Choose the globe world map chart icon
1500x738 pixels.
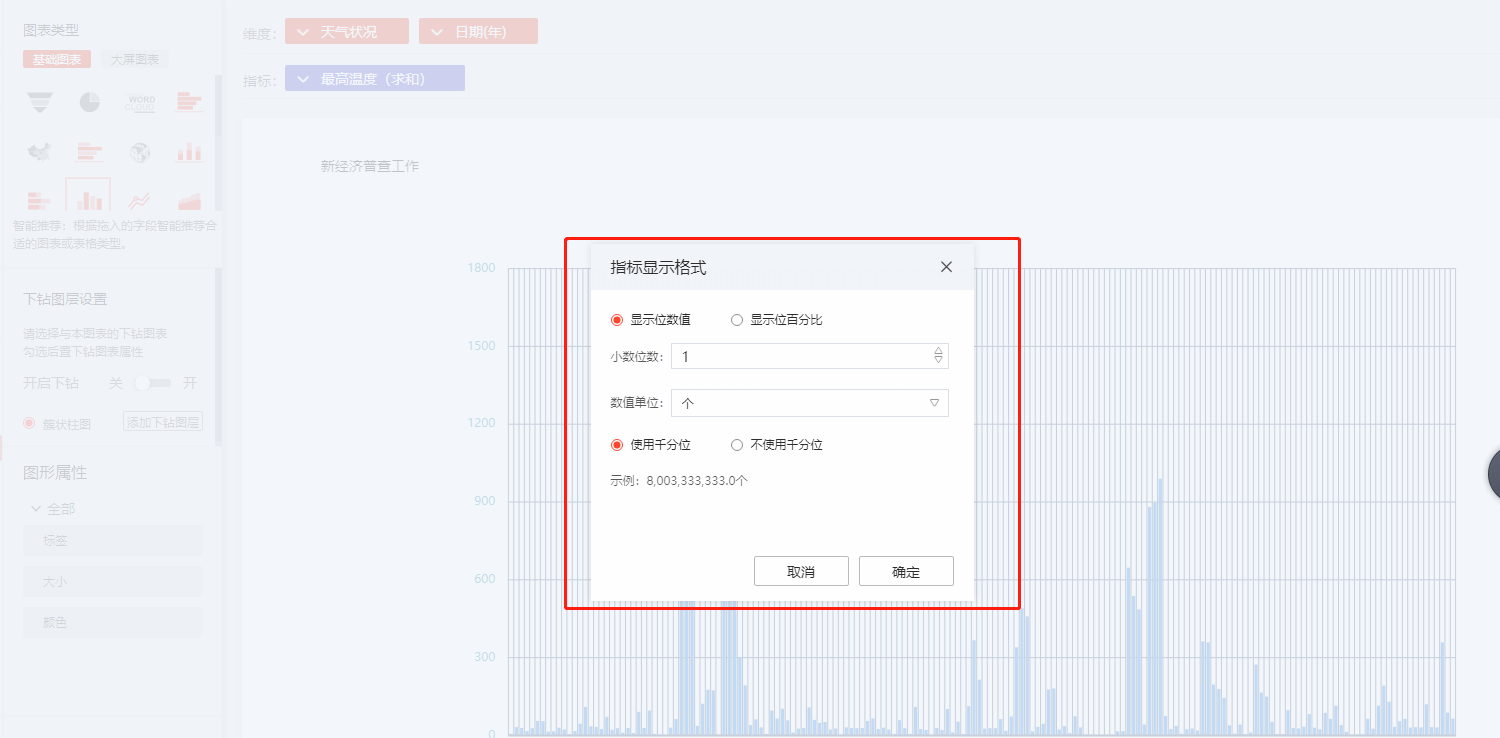tap(140, 152)
